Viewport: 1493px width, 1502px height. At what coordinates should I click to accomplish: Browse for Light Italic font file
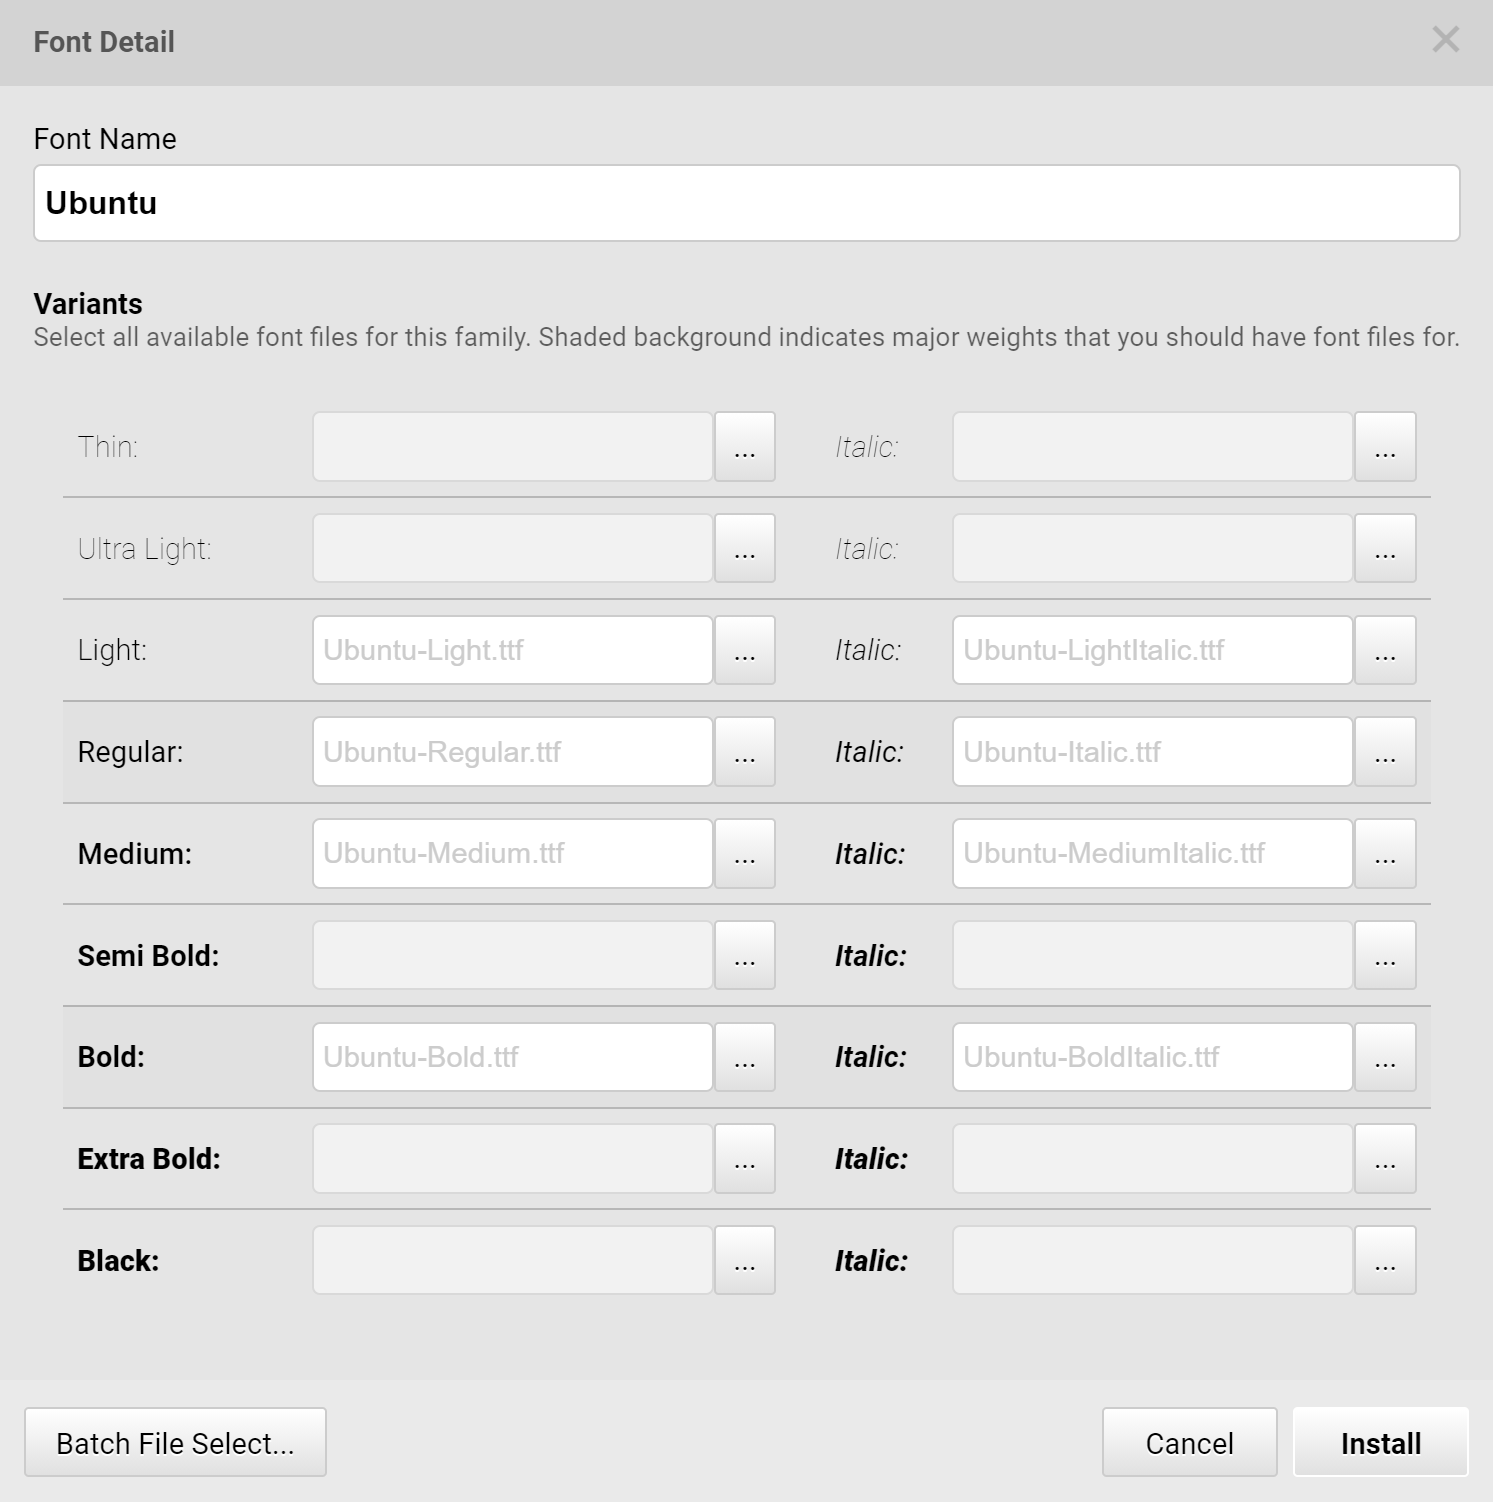[x=1385, y=650]
